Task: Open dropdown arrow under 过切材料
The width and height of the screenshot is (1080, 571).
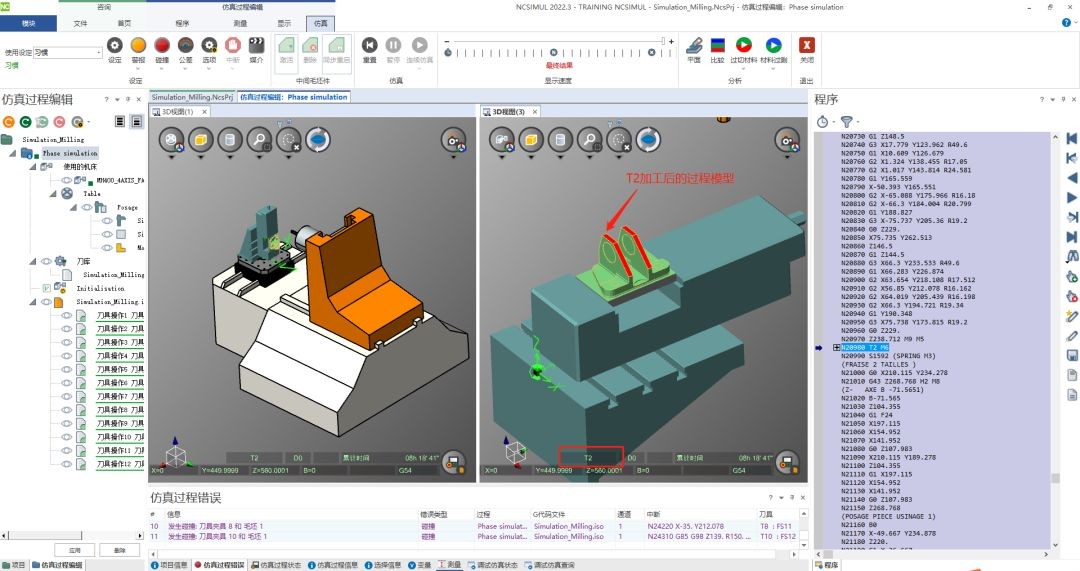Action: click(x=744, y=69)
